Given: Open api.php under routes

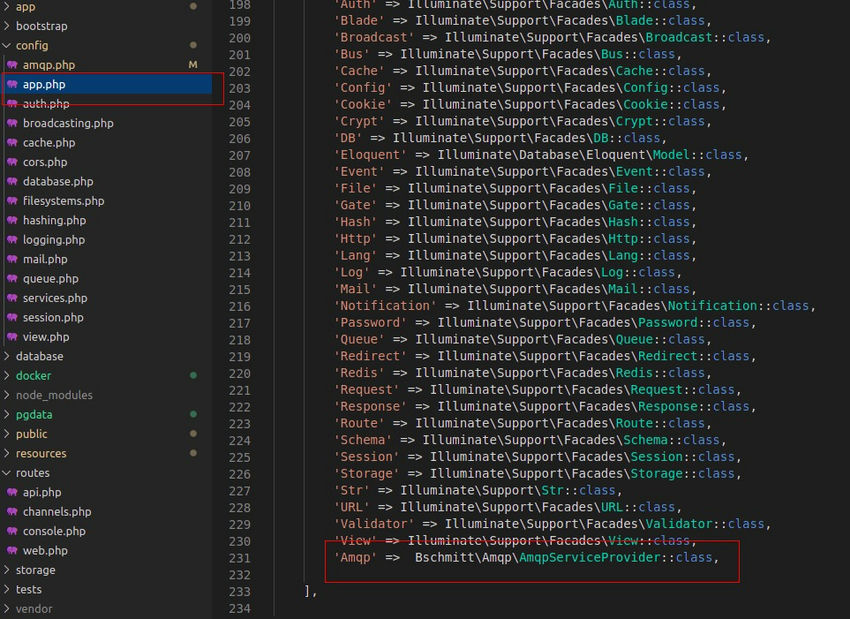Looking at the screenshot, I should coord(42,492).
